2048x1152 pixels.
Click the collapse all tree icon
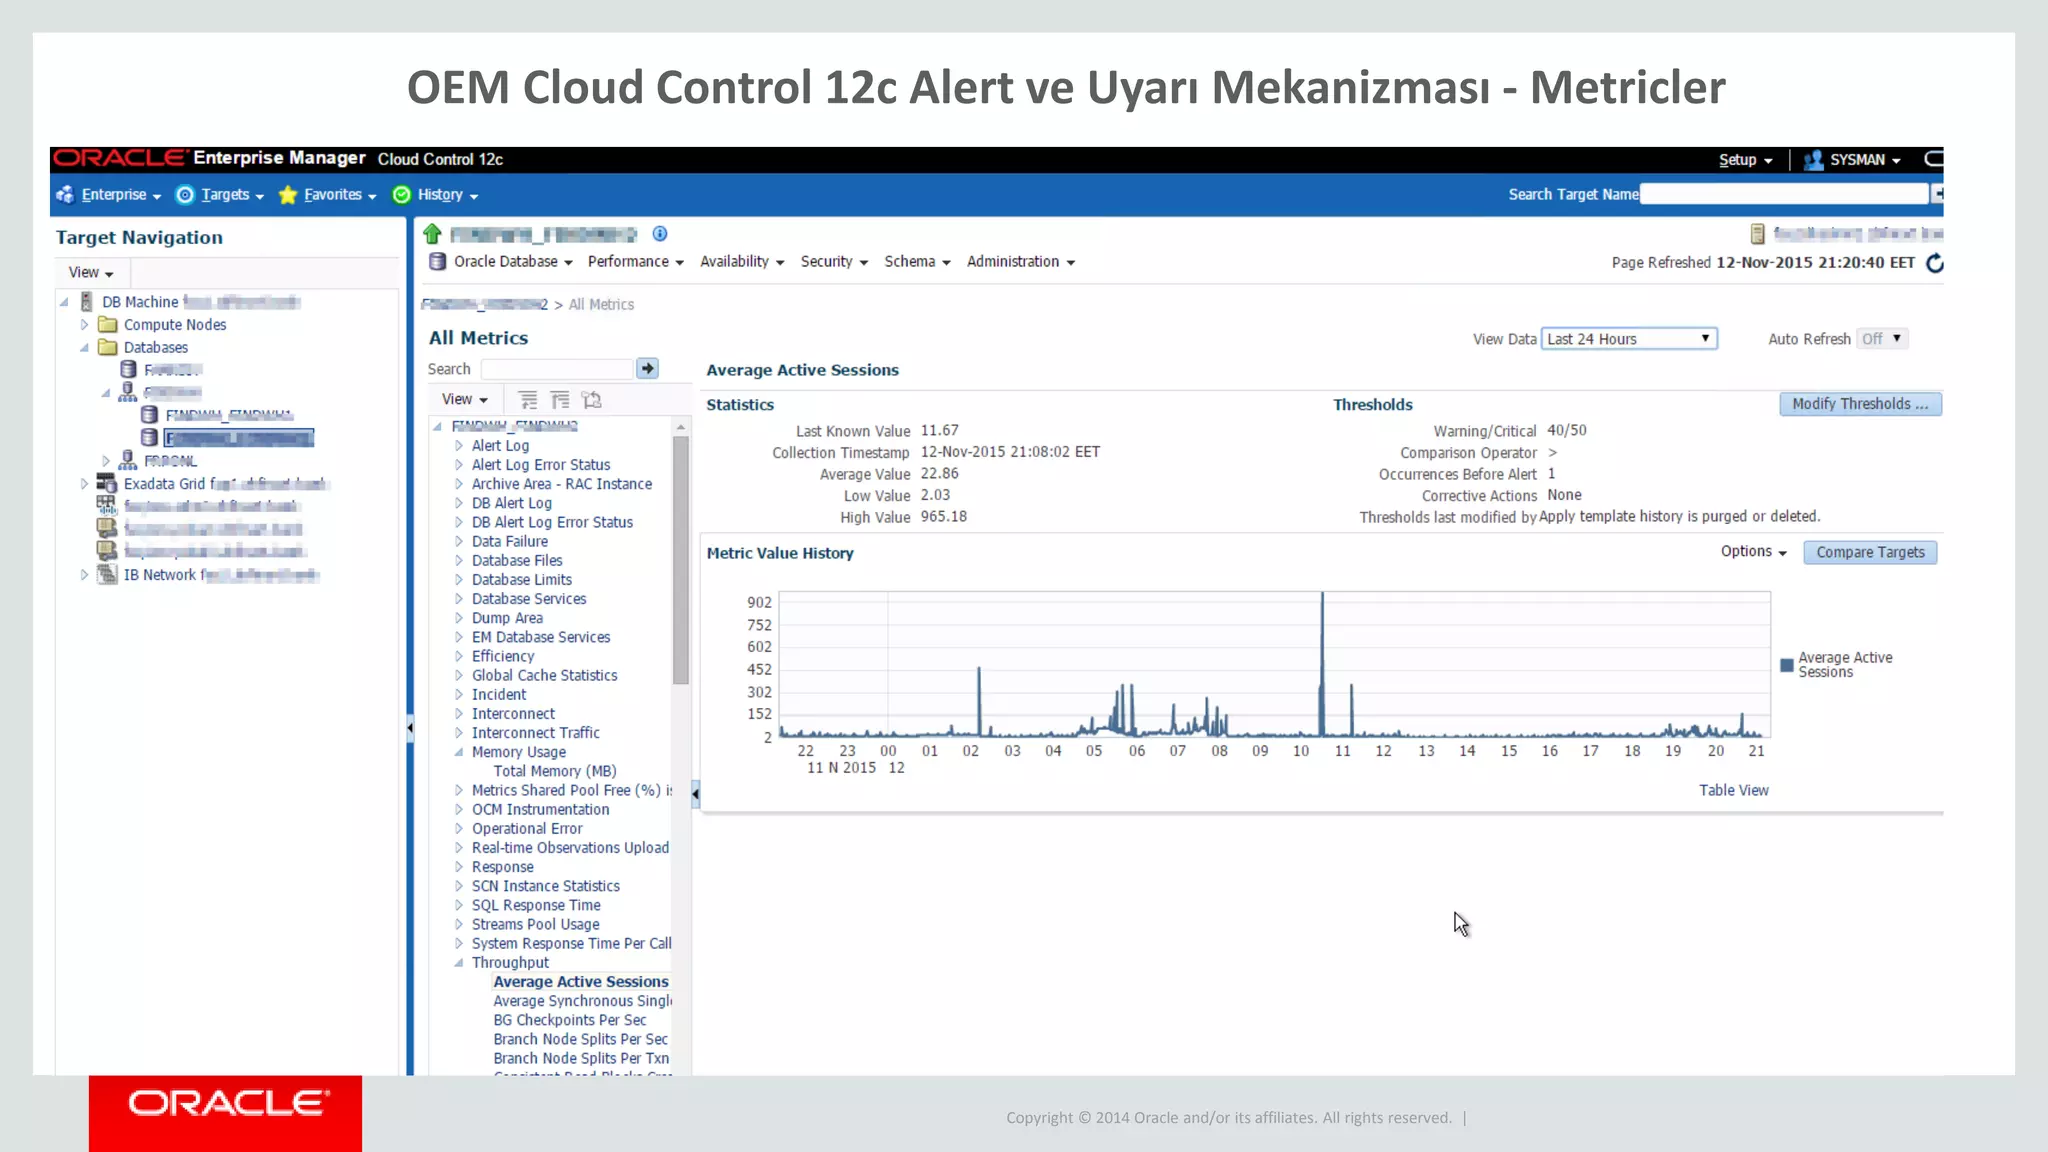[x=560, y=400]
